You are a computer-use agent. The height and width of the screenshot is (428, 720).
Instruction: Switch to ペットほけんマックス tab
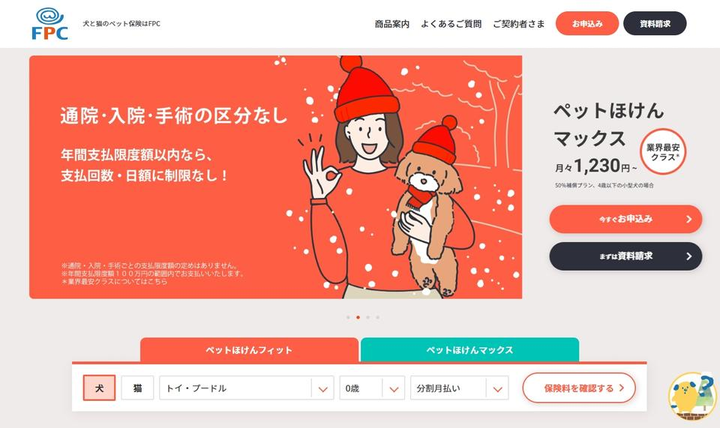(470, 350)
